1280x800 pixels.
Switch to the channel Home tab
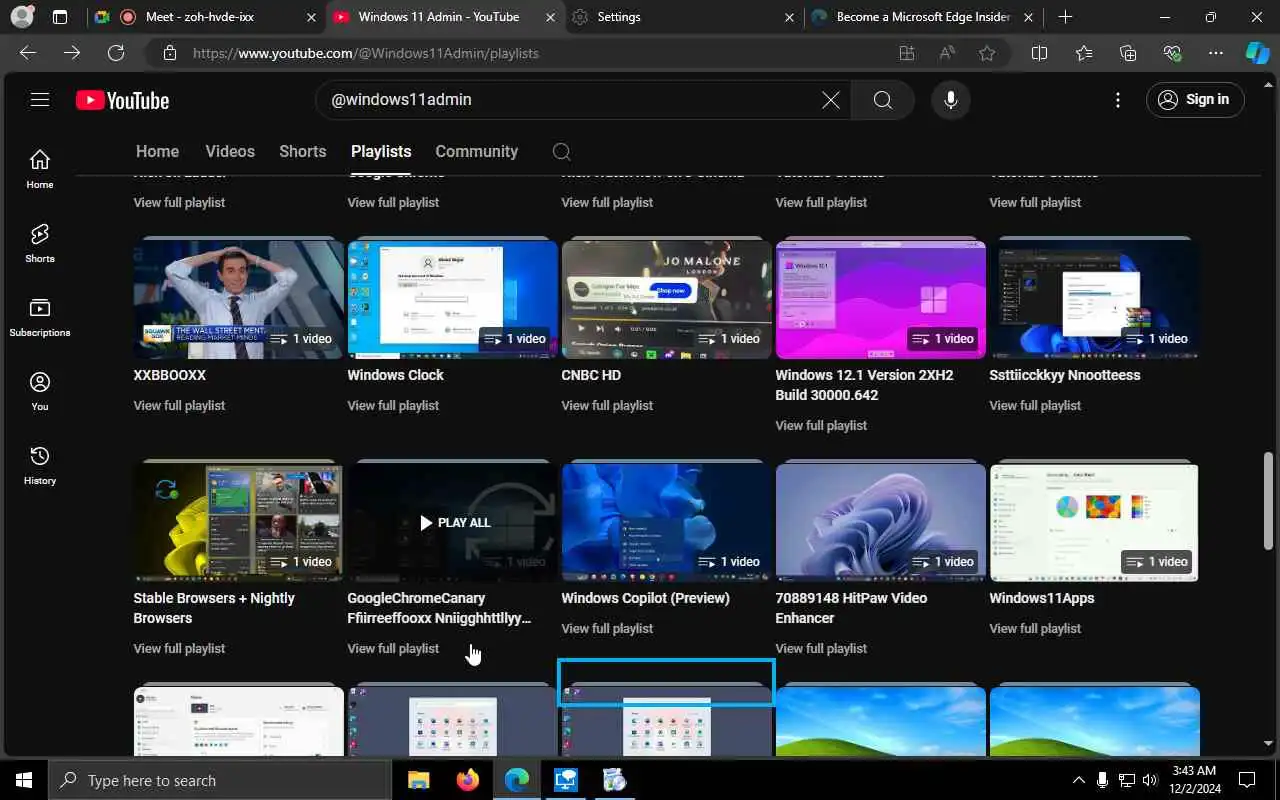[157, 151]
